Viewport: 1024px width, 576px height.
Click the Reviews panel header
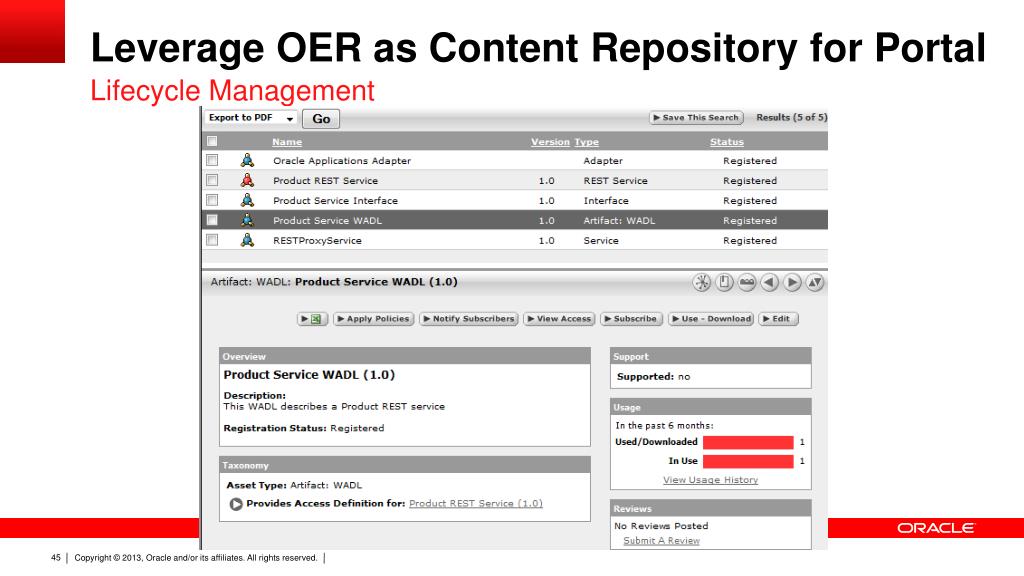711,508
